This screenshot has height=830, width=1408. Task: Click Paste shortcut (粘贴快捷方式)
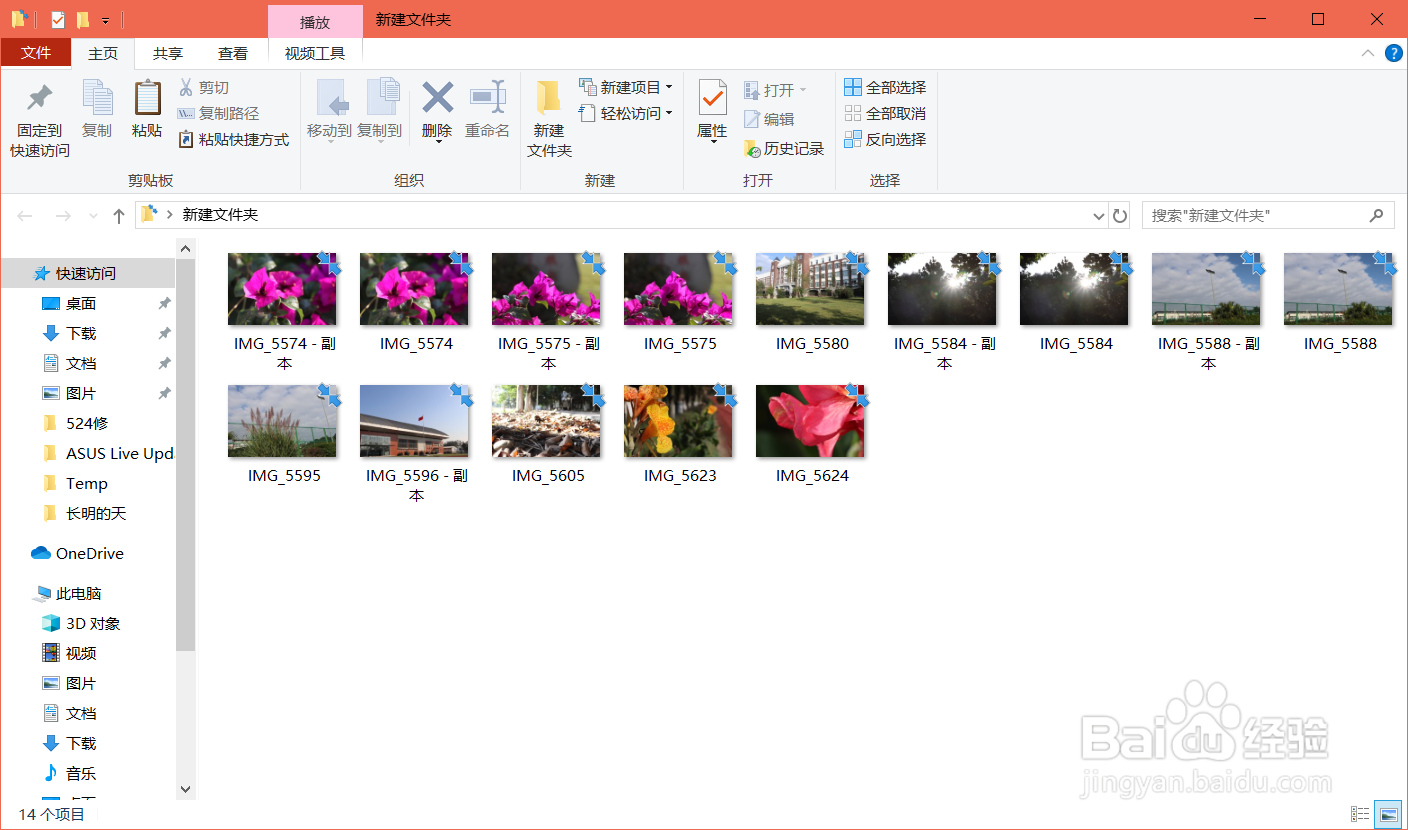coord(233,140)
